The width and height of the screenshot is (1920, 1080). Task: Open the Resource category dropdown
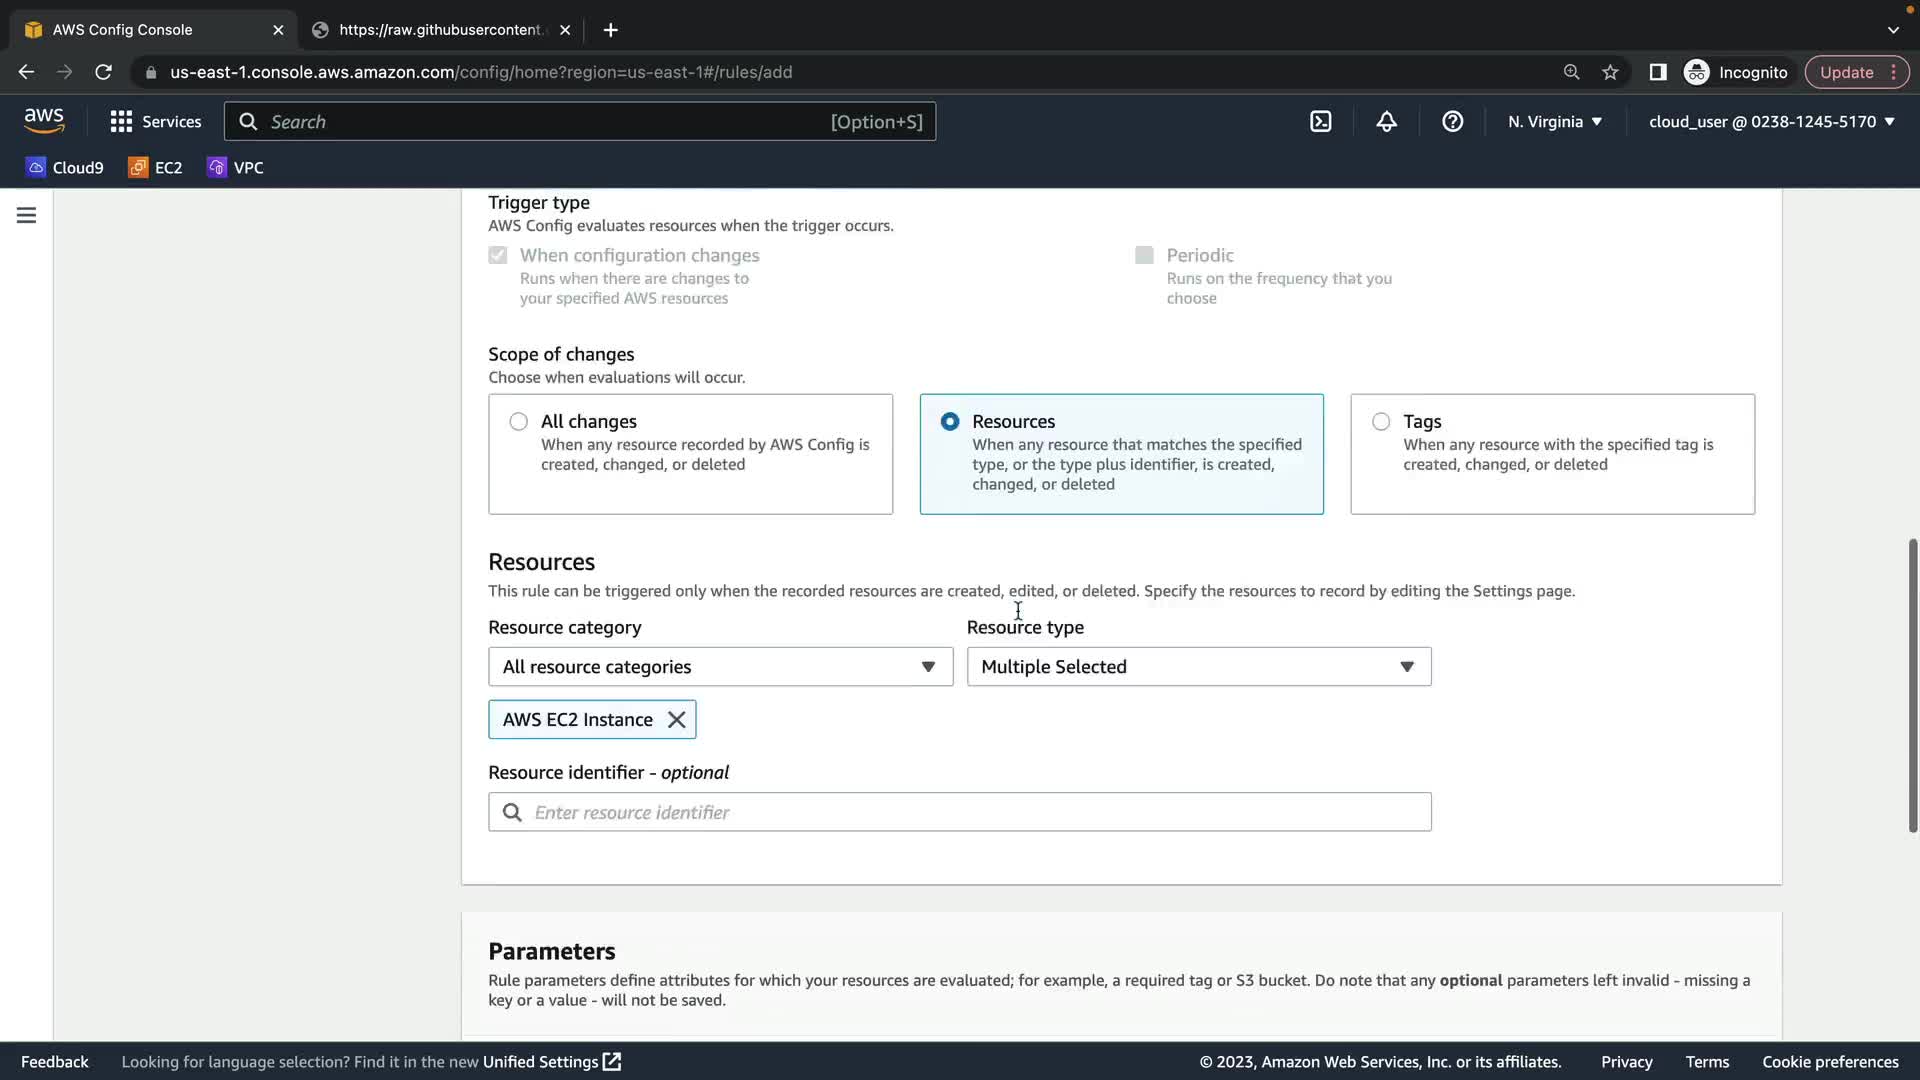pyautogui.click(x=720, y=667)
